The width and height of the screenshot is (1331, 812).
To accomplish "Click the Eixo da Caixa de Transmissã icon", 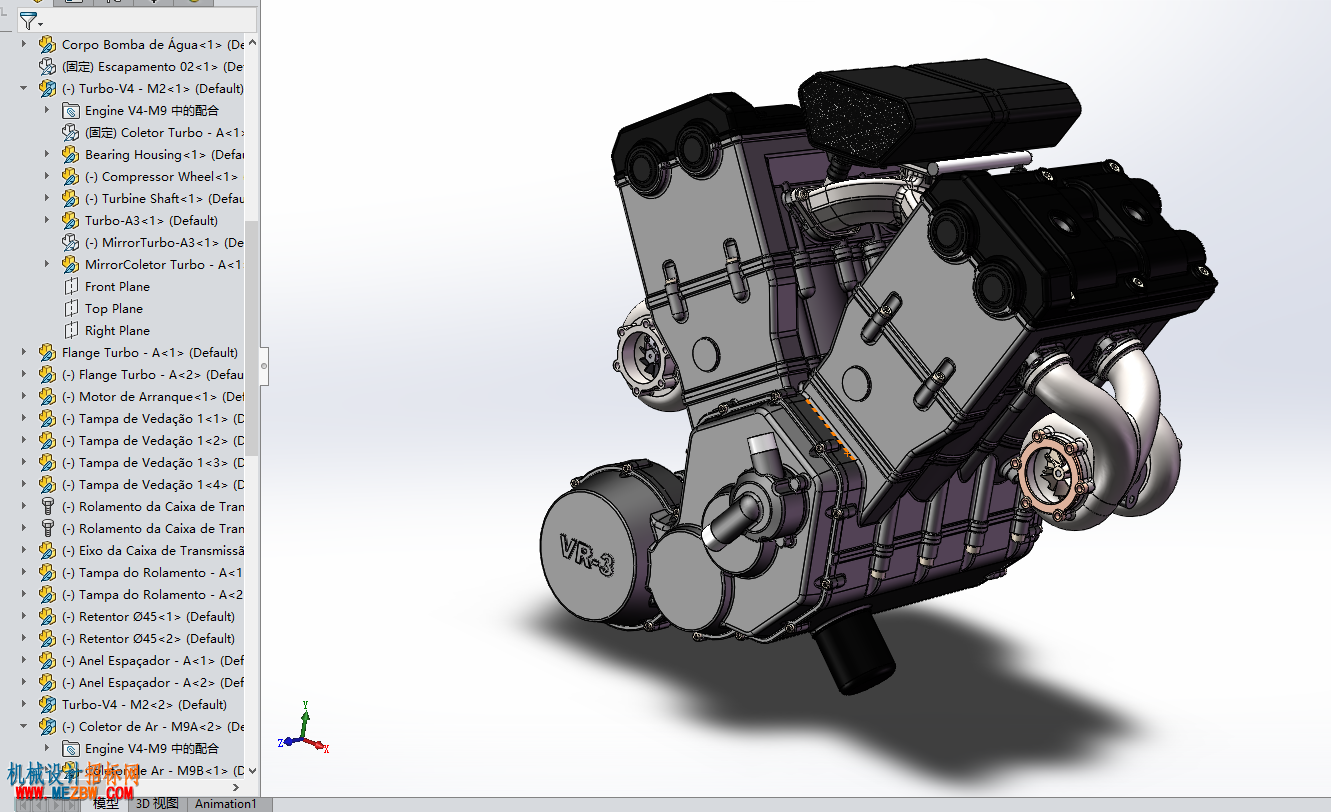I will click(47, 550).
